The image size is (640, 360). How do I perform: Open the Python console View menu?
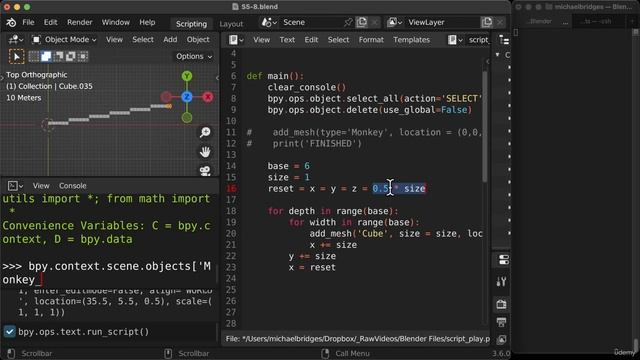coord(41,186)
